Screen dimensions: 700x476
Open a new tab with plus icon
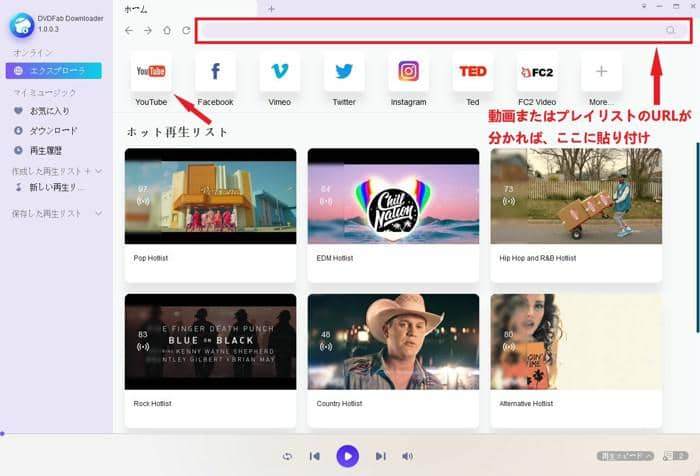(x=271, y=9)
